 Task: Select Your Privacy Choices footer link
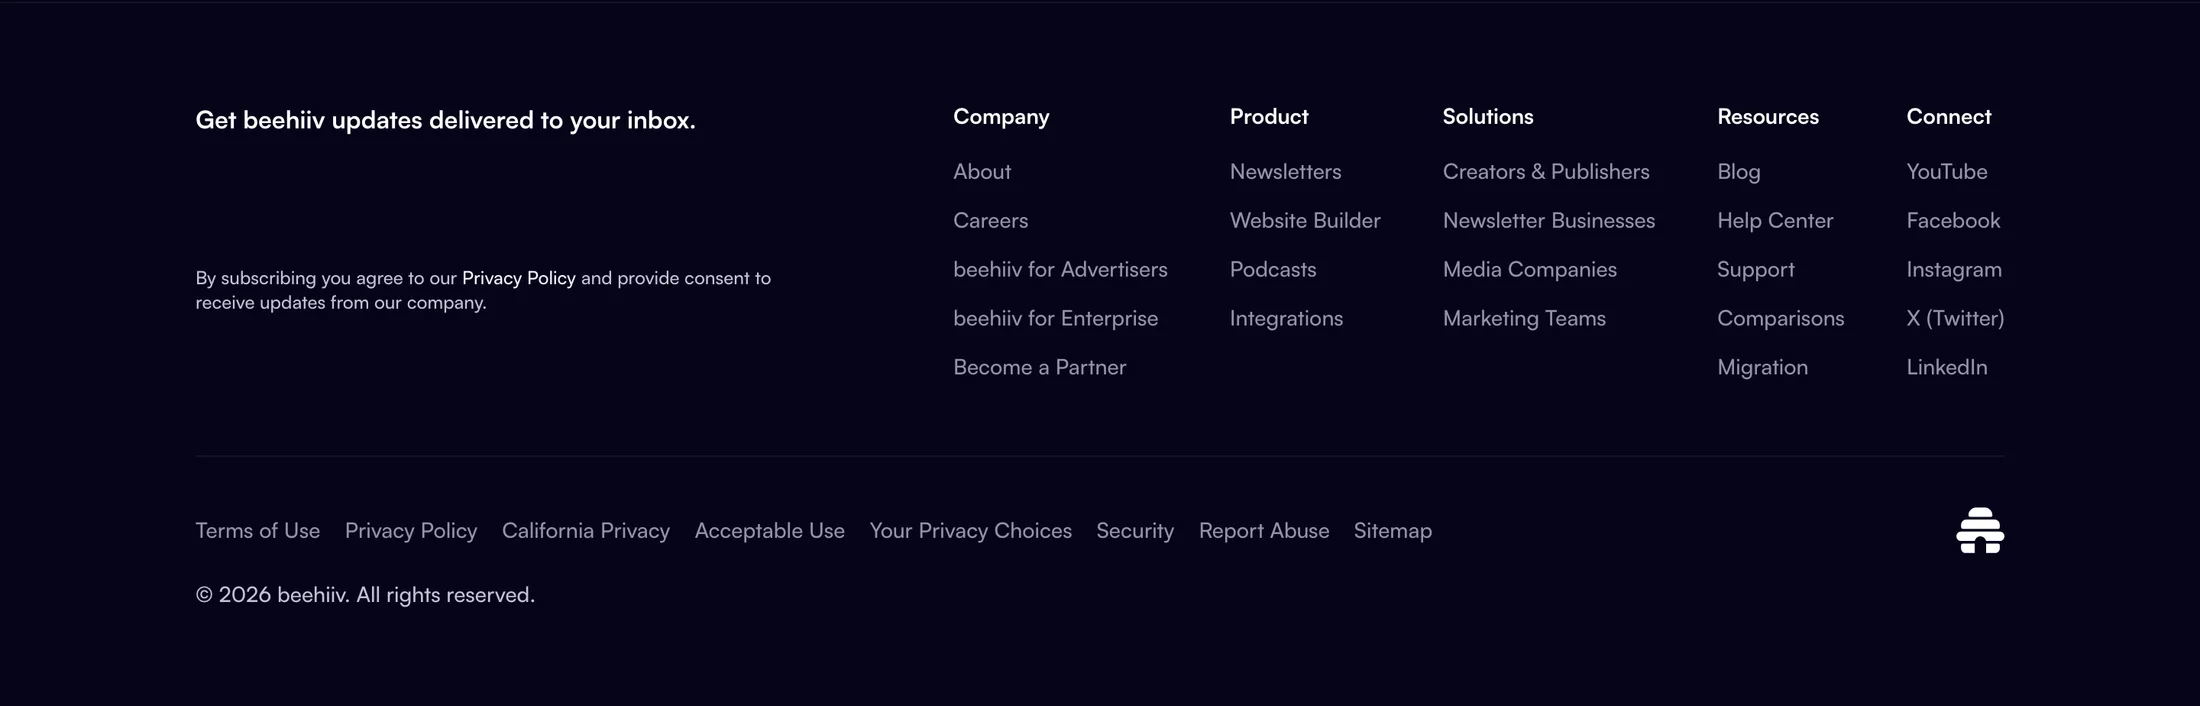970,531
